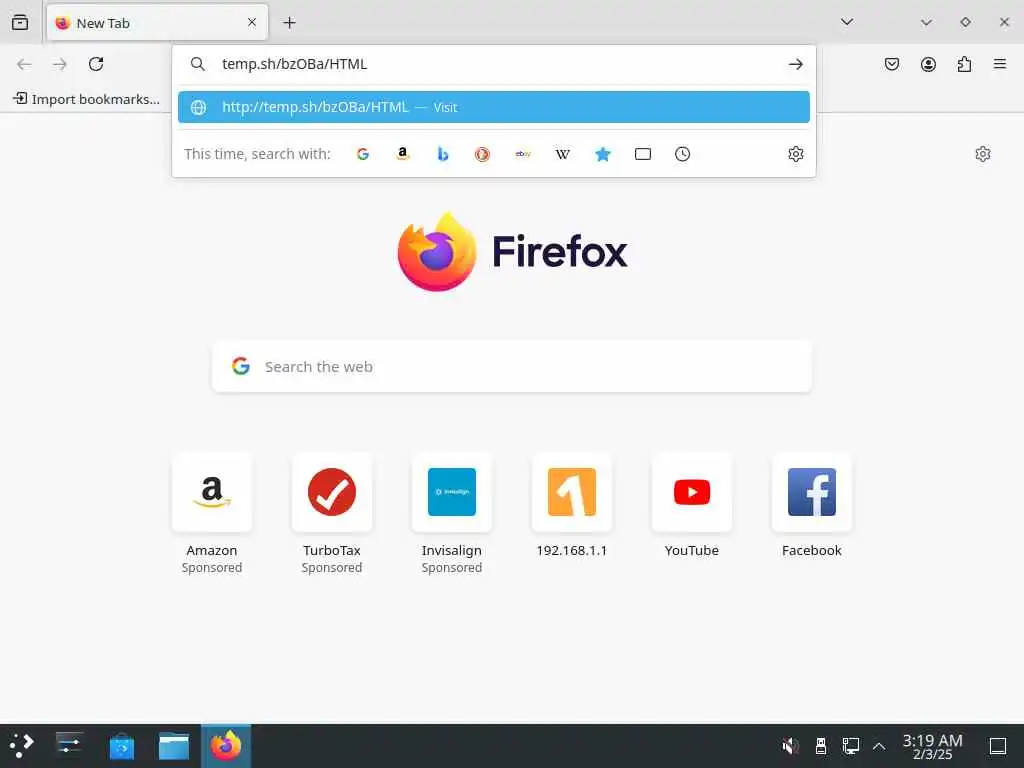Search this time with Bing
Image resolution: width=1024 pixels, height=768 pixels.
(443, 154)
